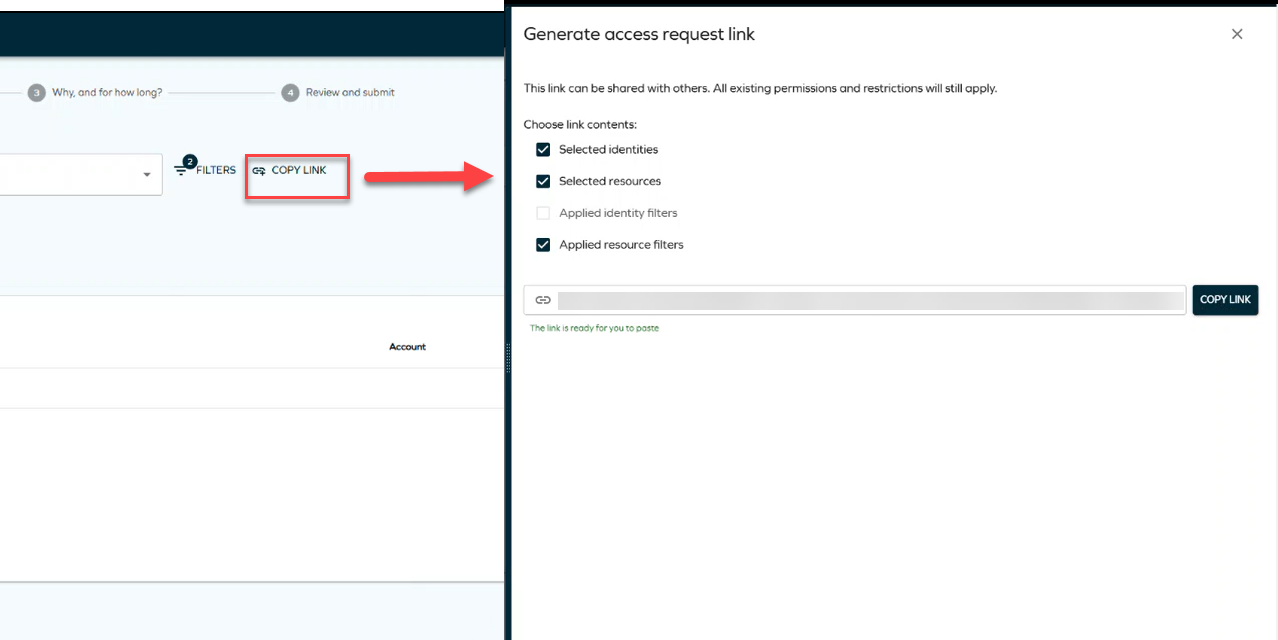
Task: Click the "2" badge on the filter icon
Action: coord(189,159)
